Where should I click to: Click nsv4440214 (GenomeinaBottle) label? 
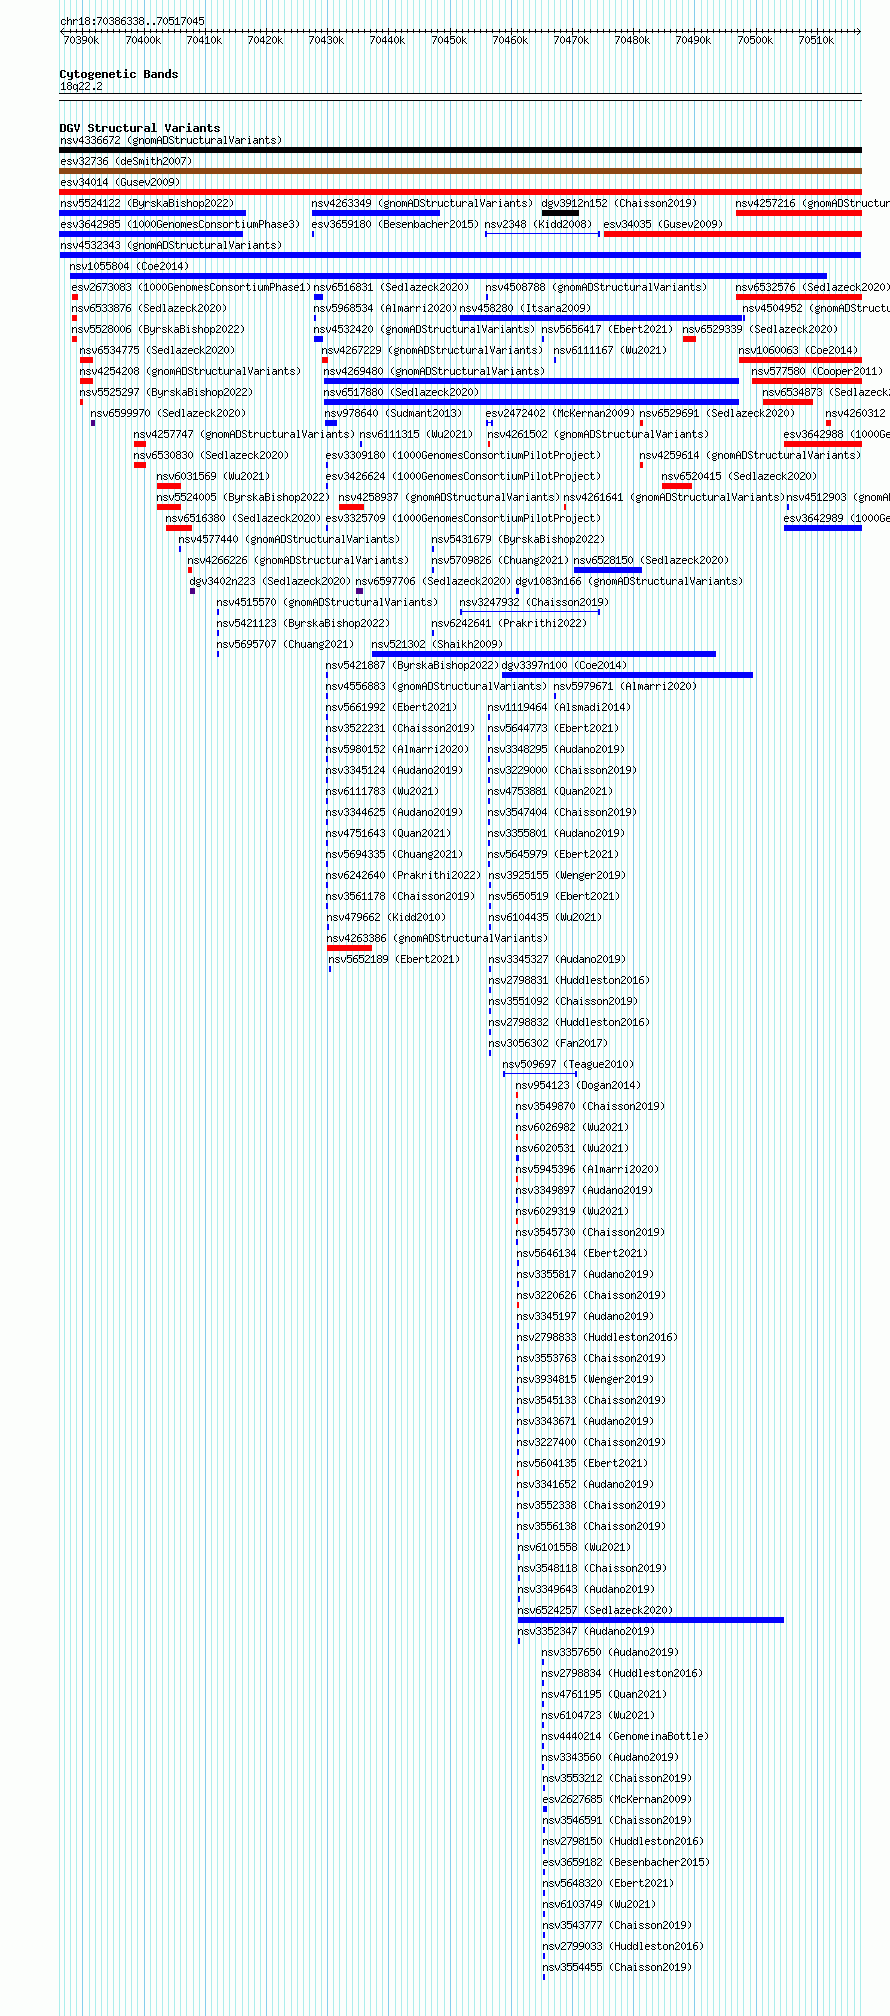coord(625,1736)
